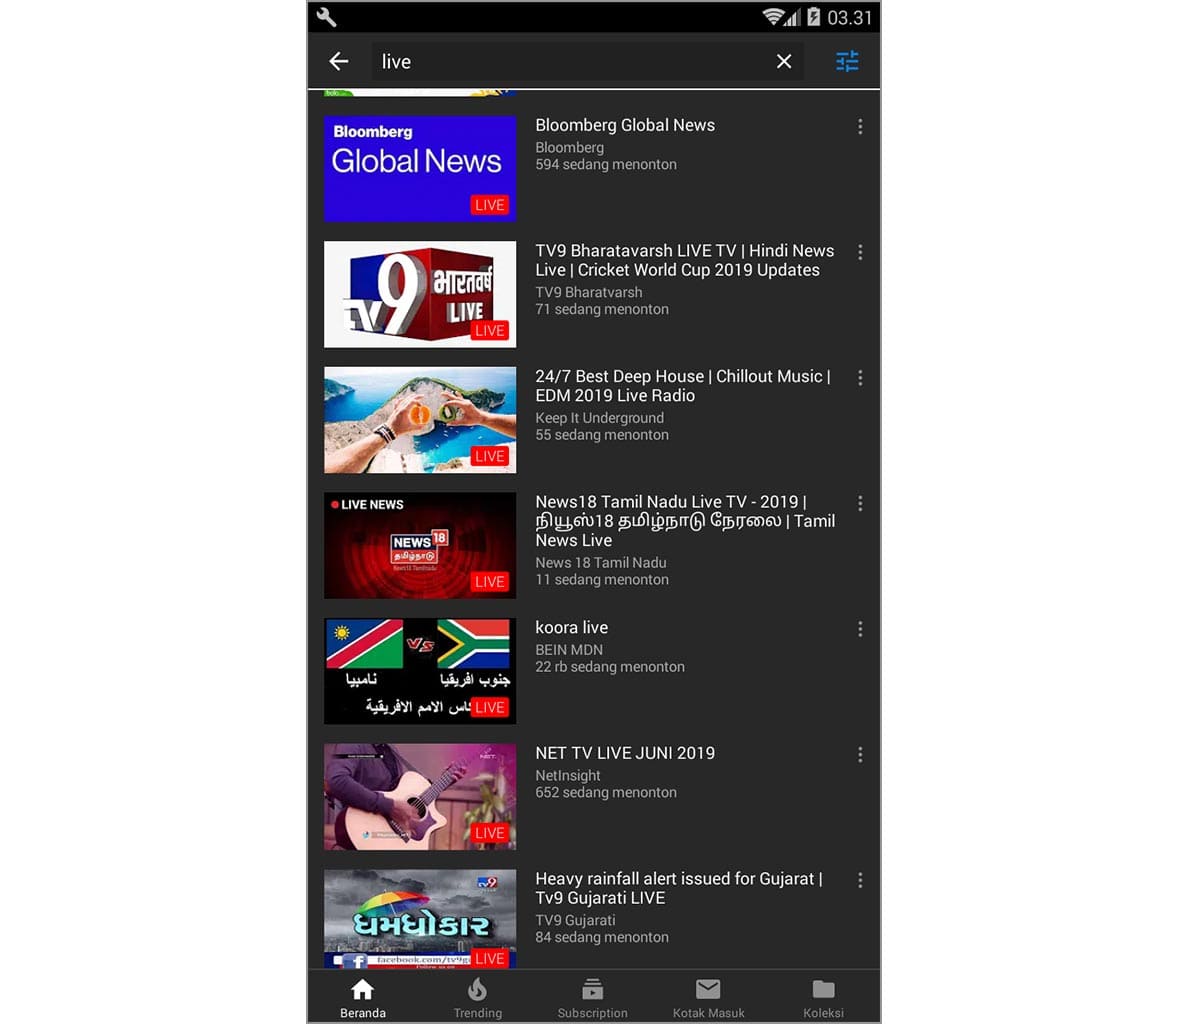Click '594 sedang menonton' viewer count
The width and height of the screenshot is (1185, 1024).
click(x=606, y=165)
